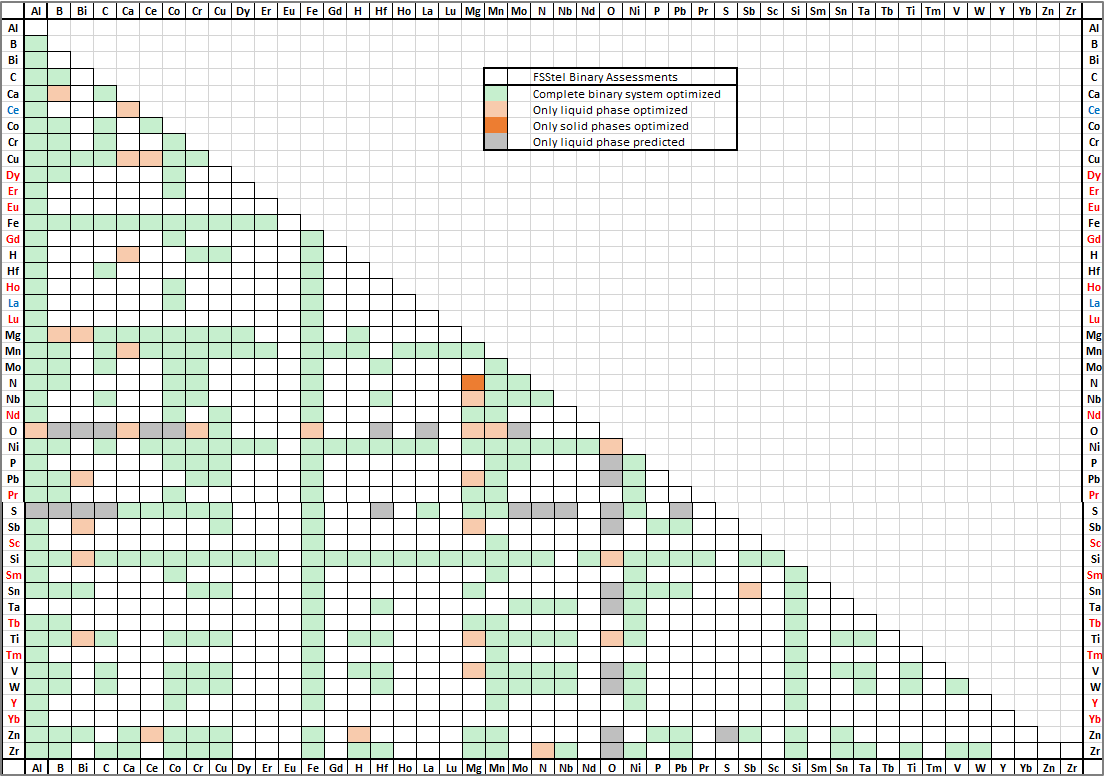1105x777 pixels.
Task: Click the orange cell at Zr row, N column
Action: coord(542,751)
